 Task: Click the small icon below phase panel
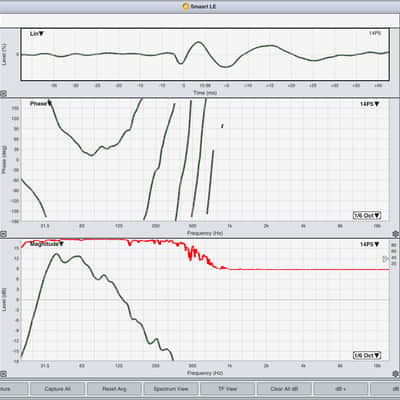(3, 234)
